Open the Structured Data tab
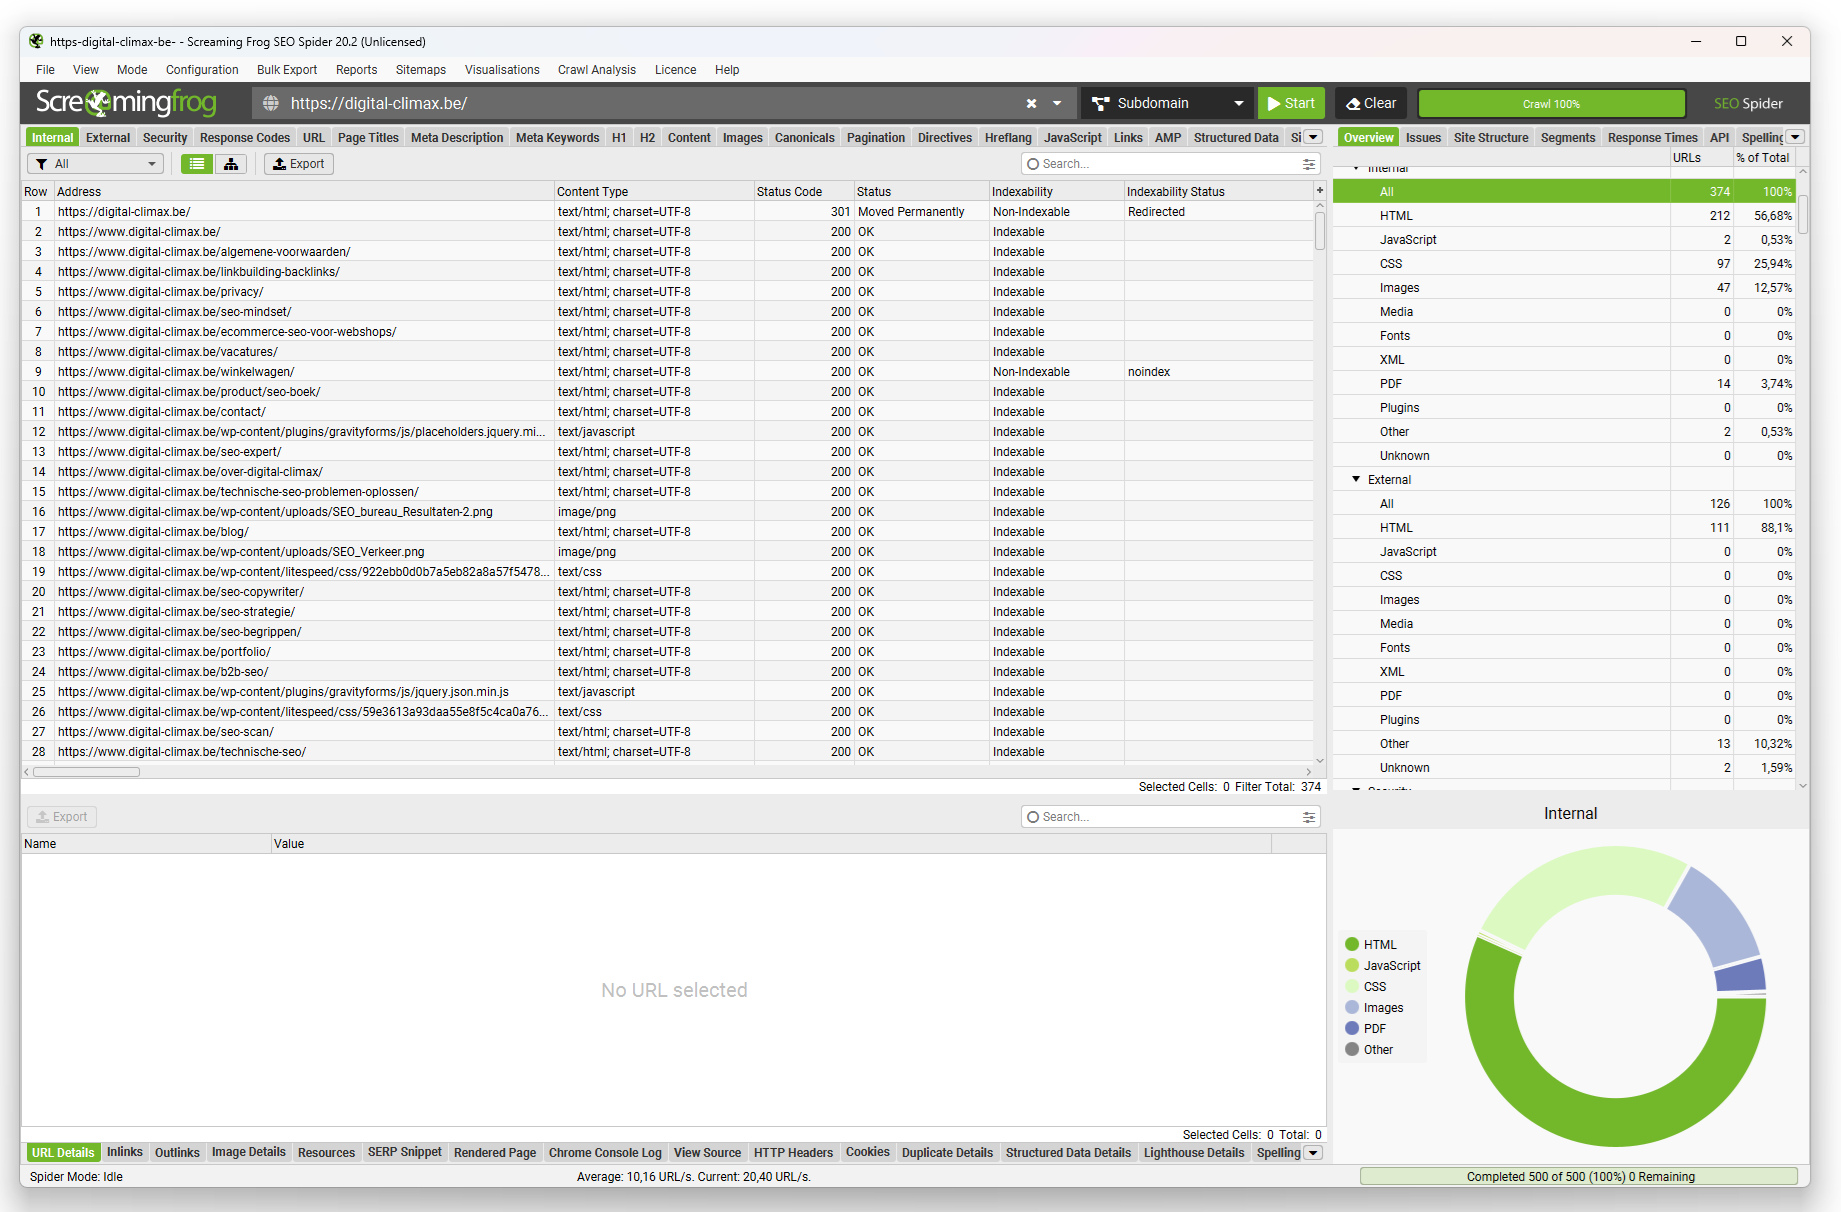 [x=1236, y=138]
